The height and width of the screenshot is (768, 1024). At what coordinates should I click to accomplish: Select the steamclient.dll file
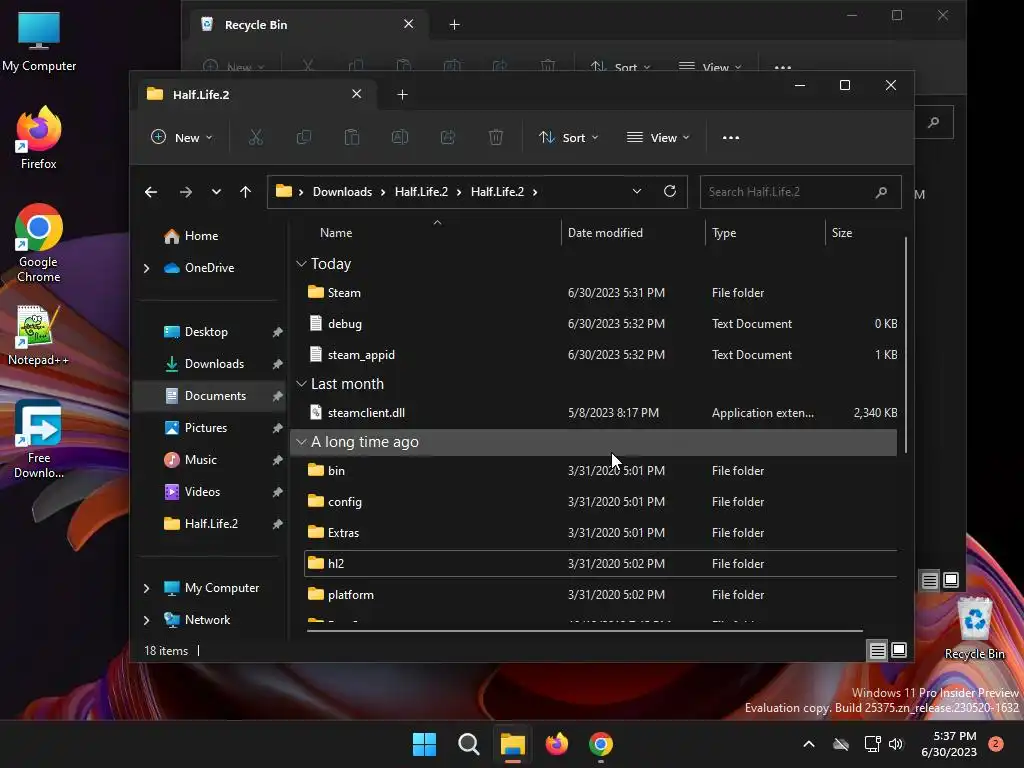[601, 413]
